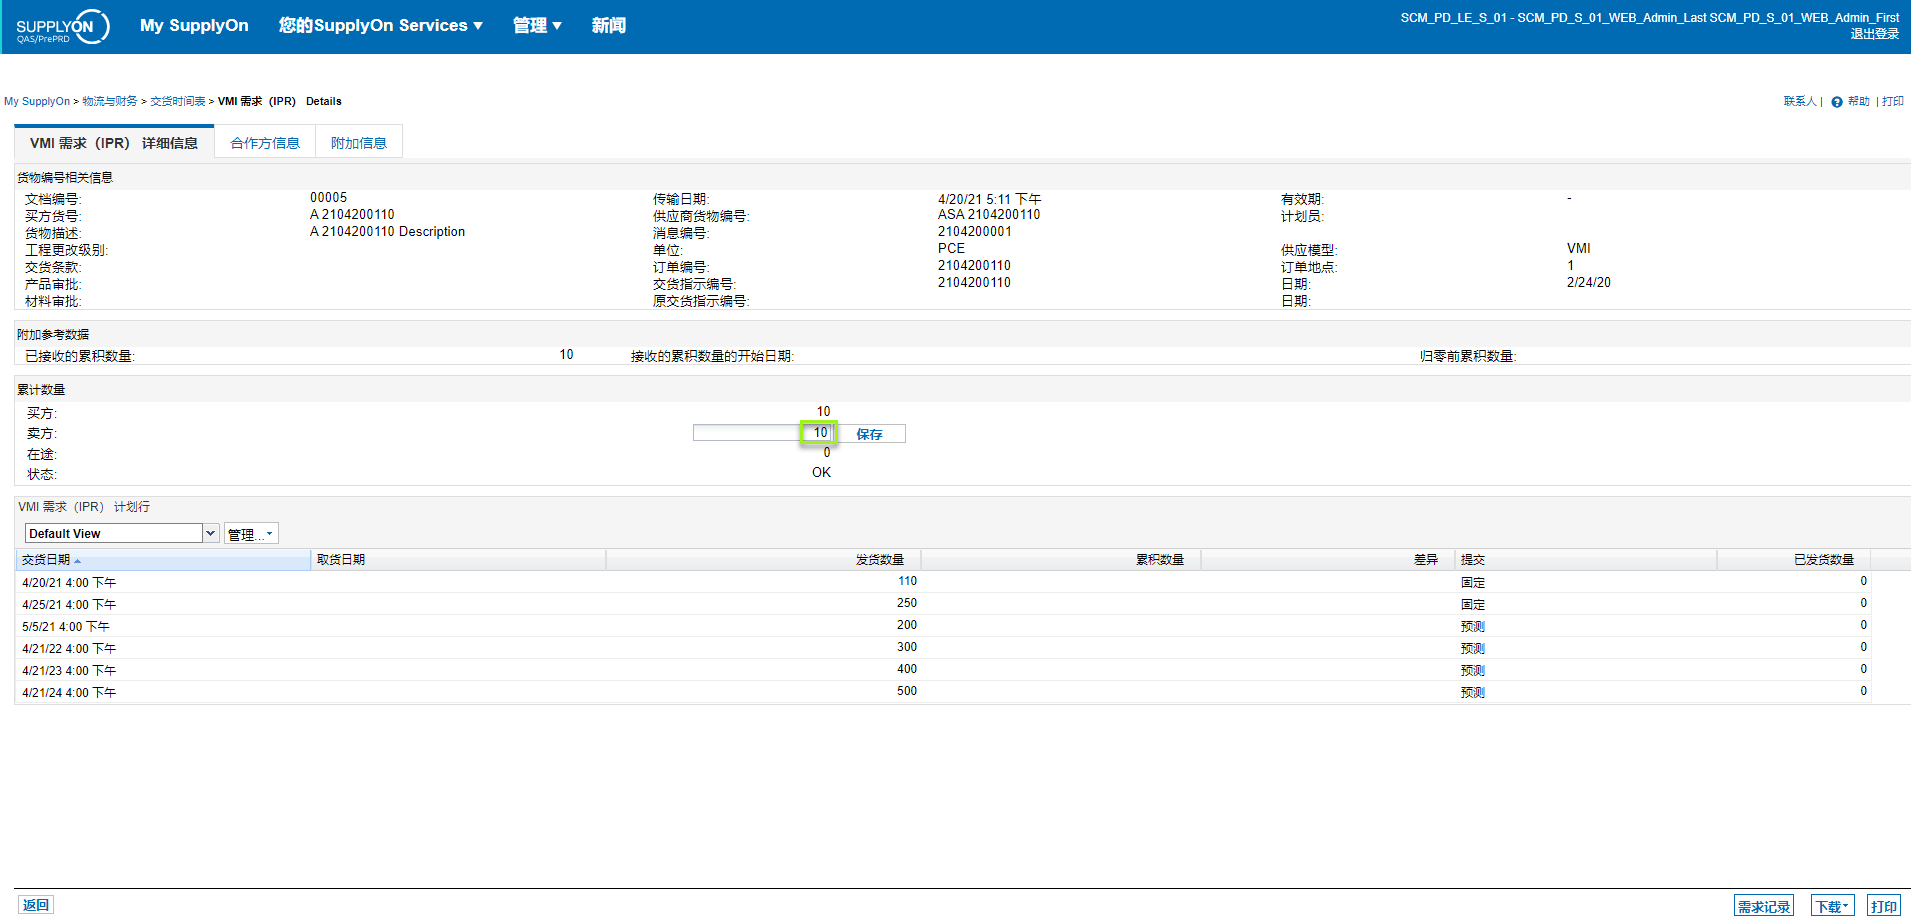Click 退出登录 logout link
Viewport: 1911px width, 917px height.
[1874, 34]
